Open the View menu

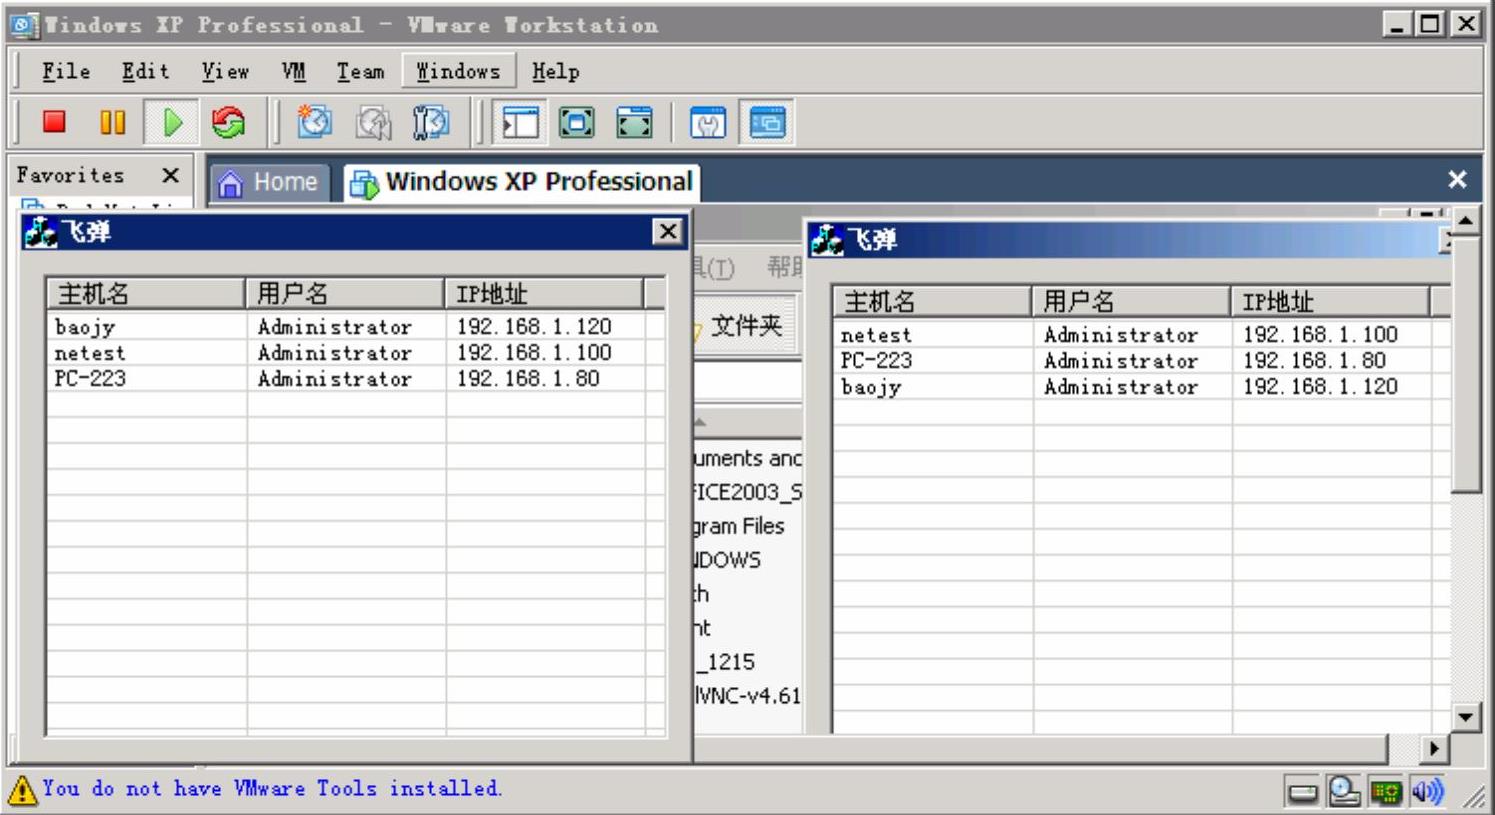point(225,71)
